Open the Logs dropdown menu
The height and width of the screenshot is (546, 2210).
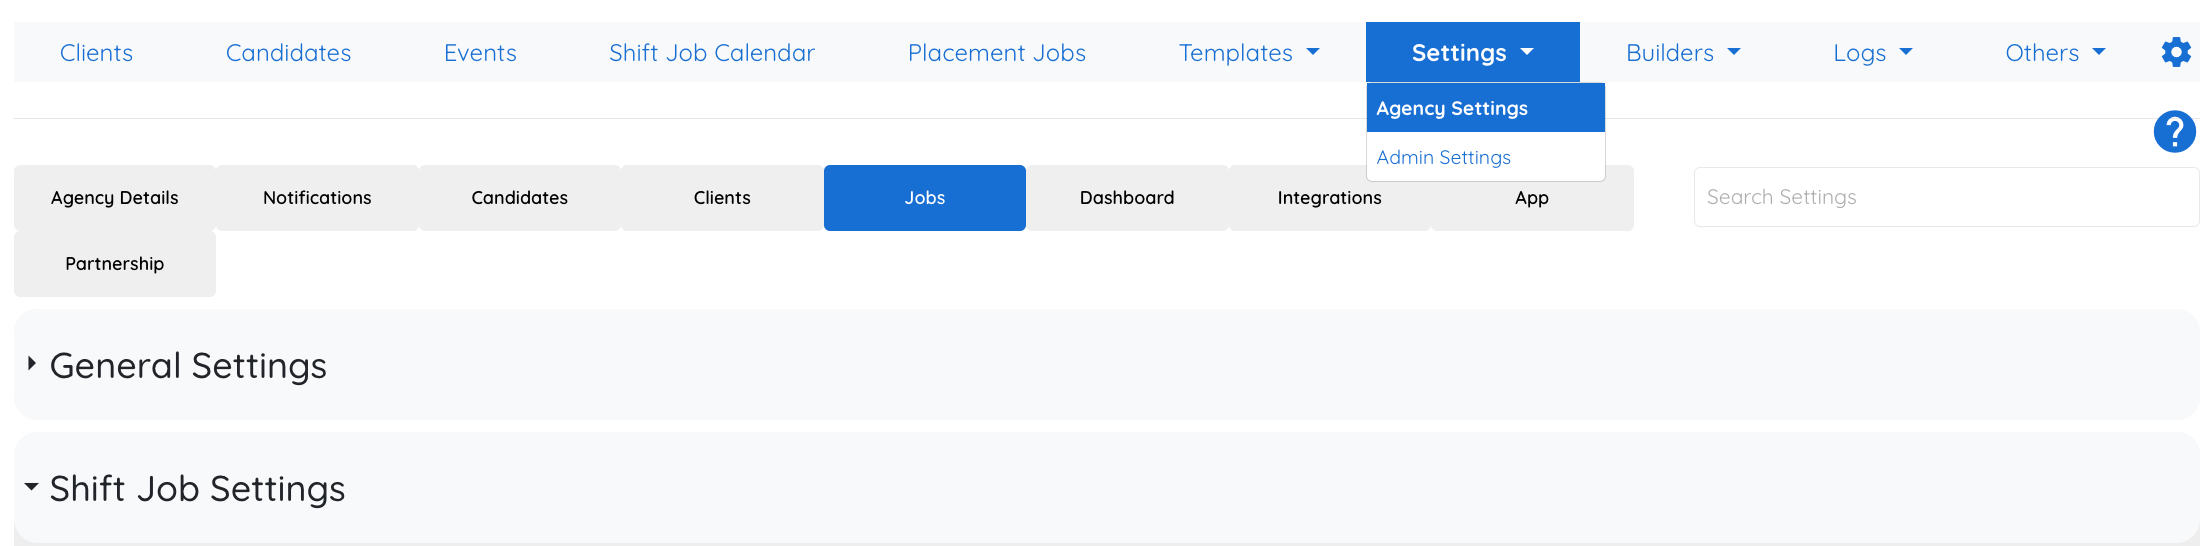(1873, 52)
